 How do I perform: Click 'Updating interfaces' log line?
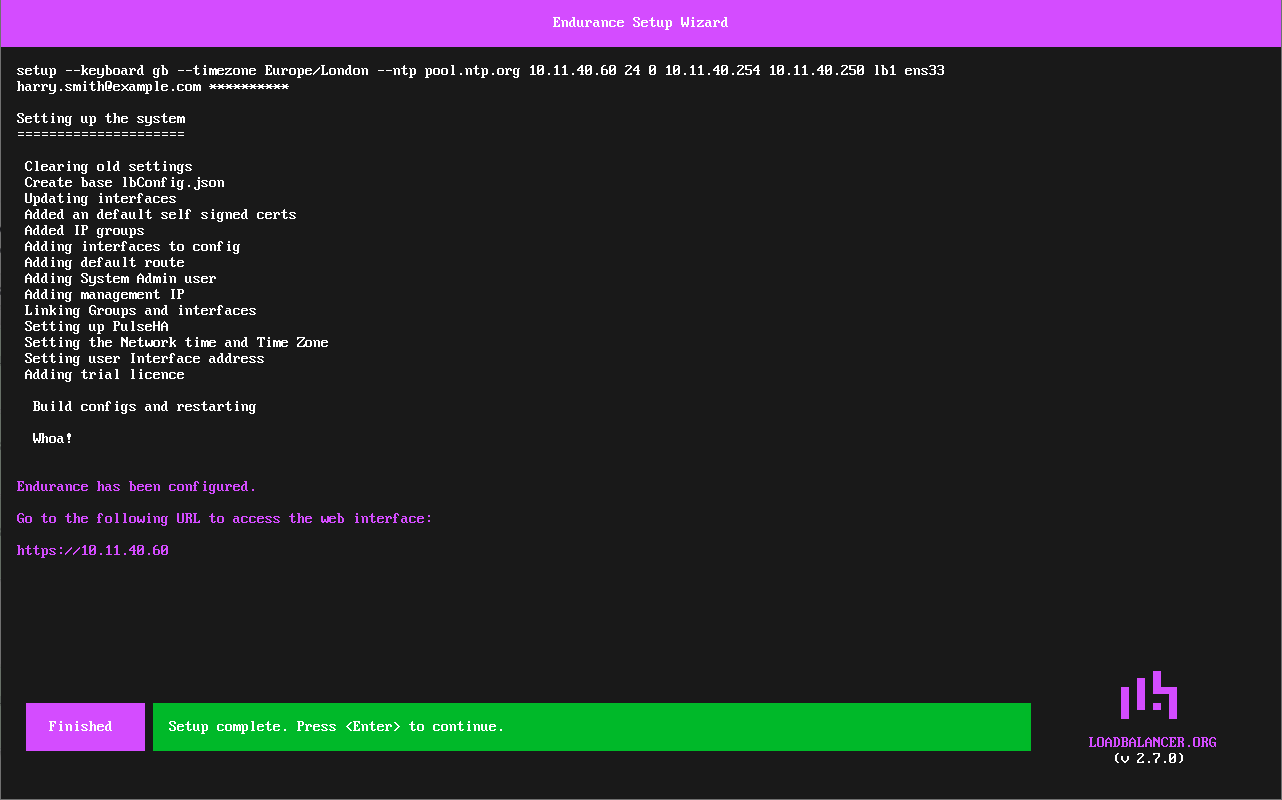101,199
